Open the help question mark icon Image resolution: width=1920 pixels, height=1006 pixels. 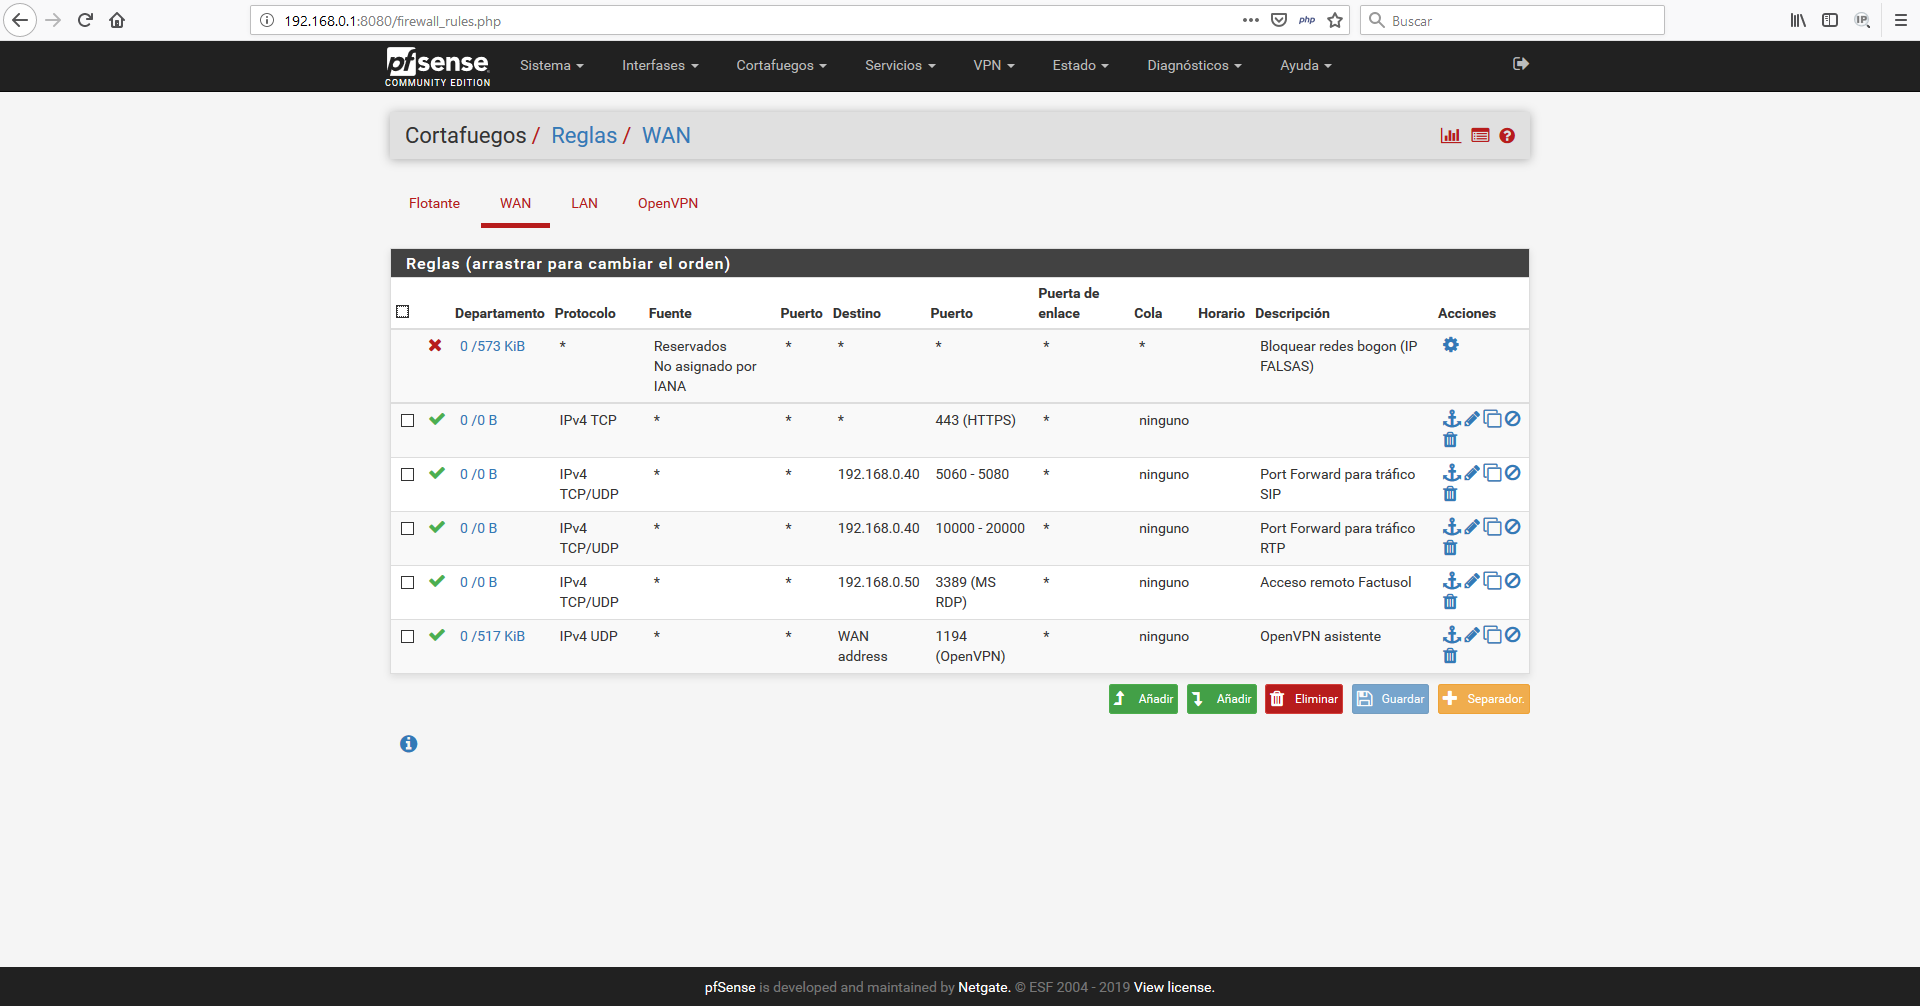click(x=1507, y=136)
